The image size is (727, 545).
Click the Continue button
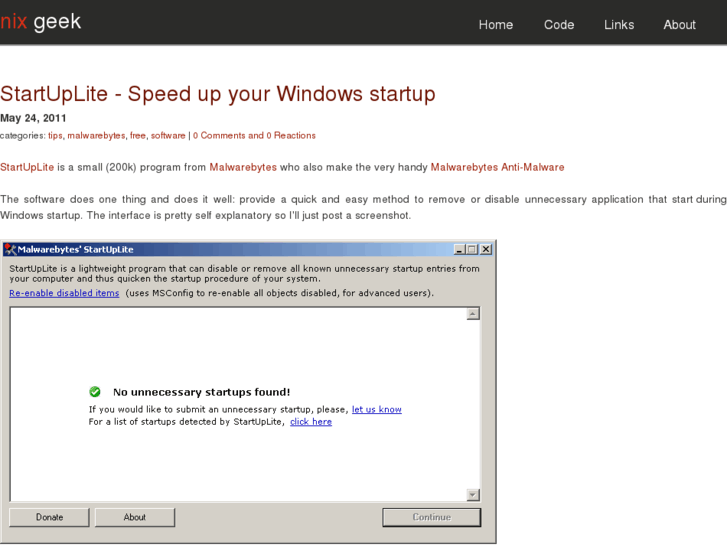click(432, 517)
